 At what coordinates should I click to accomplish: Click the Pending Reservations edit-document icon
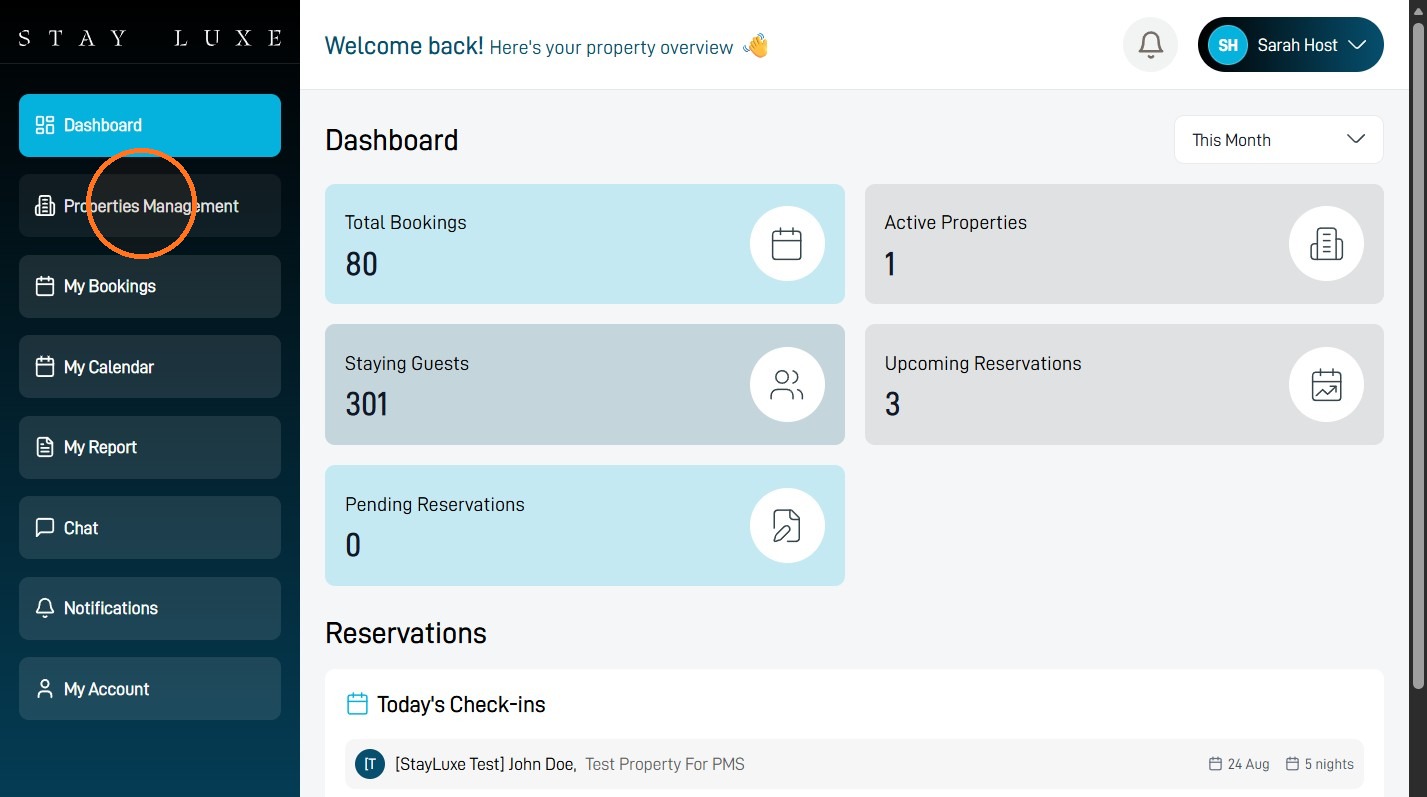pyautogui.click(x=787, y=526)
